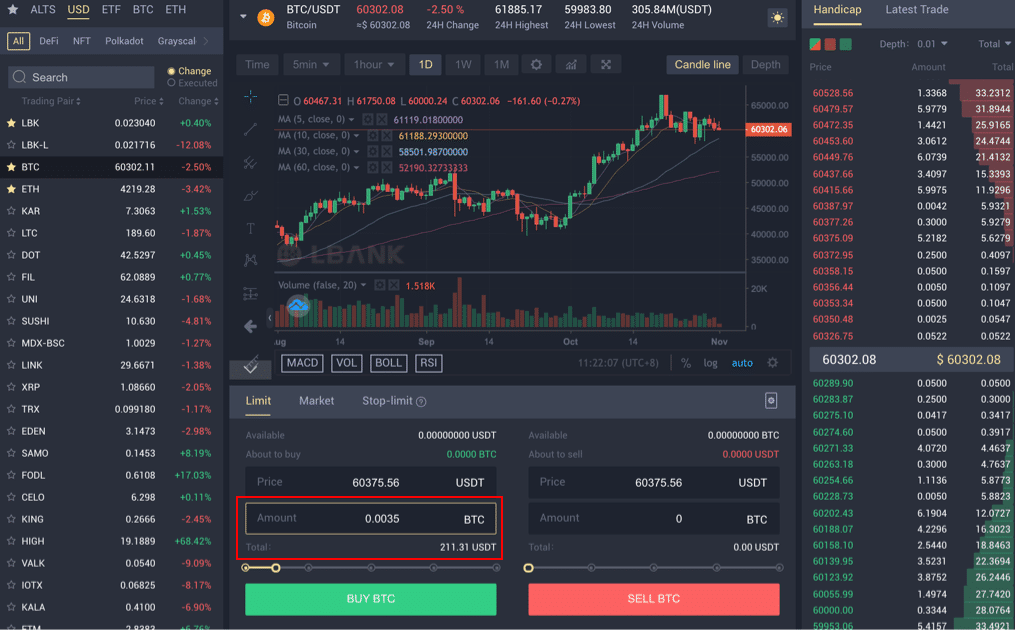Toggle percentage scale on the chart

pos(686,363)
